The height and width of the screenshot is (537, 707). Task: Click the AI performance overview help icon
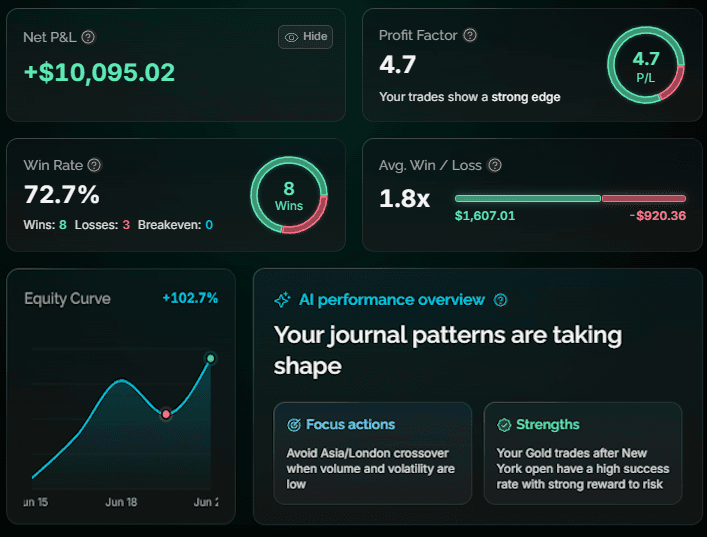[500, 300]
